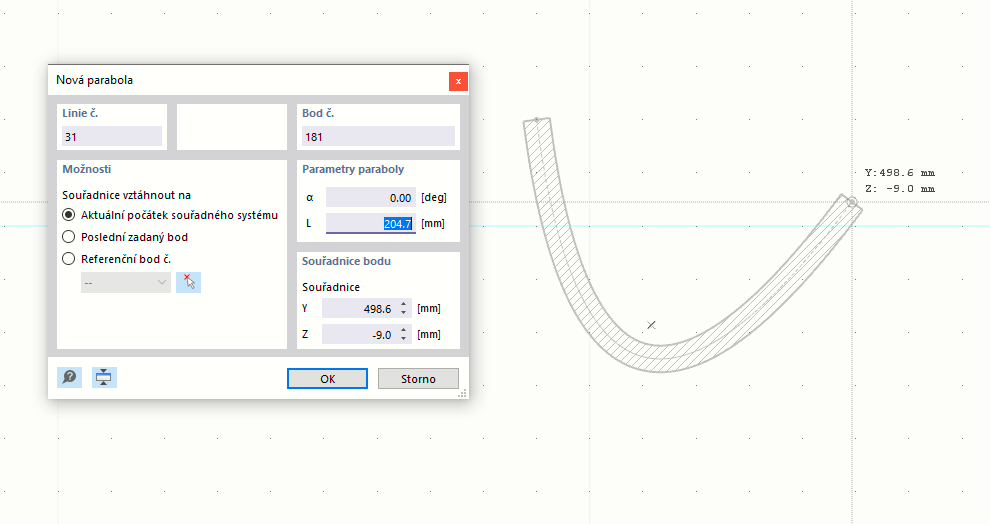Increase the Y coordinate with up arrow

403,304
